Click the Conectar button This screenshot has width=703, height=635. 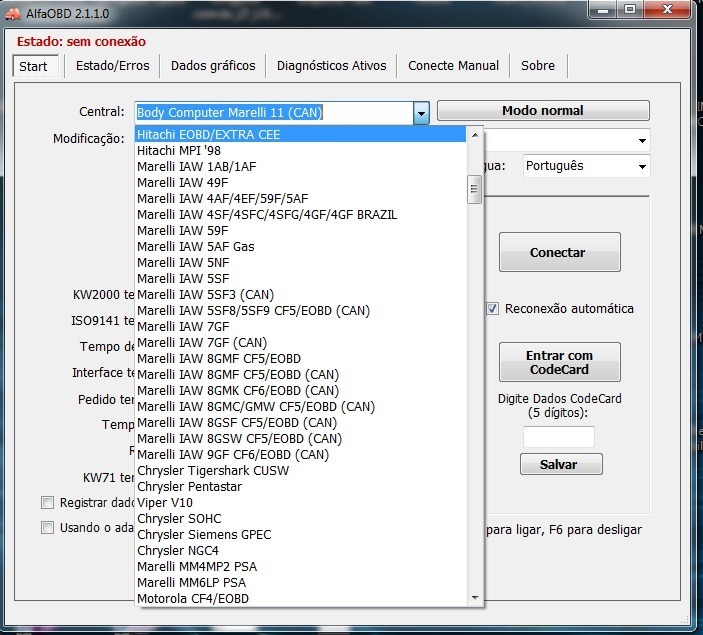coord(560,252)
